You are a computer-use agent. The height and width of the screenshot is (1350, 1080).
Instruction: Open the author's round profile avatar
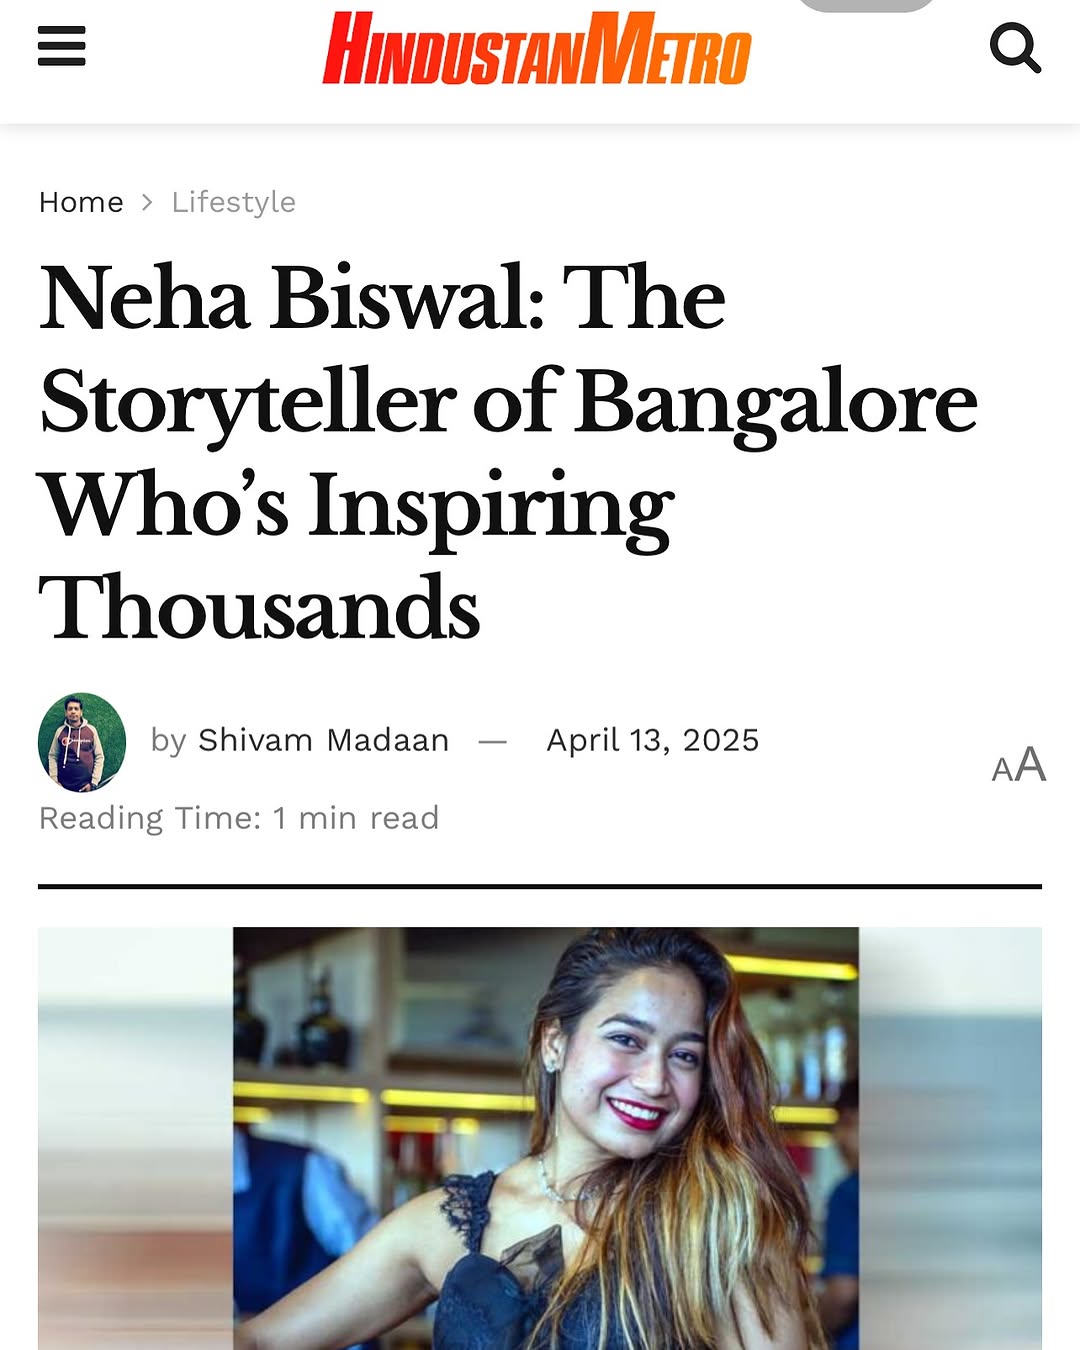click(x=82, y=742)
